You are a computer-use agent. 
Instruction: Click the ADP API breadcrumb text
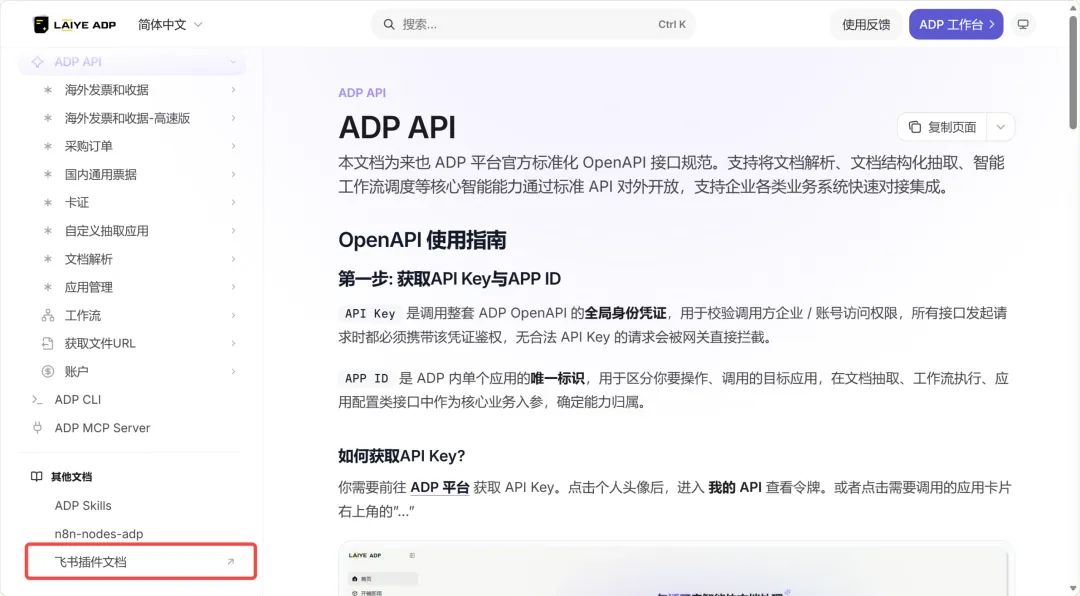coord(362,93)
